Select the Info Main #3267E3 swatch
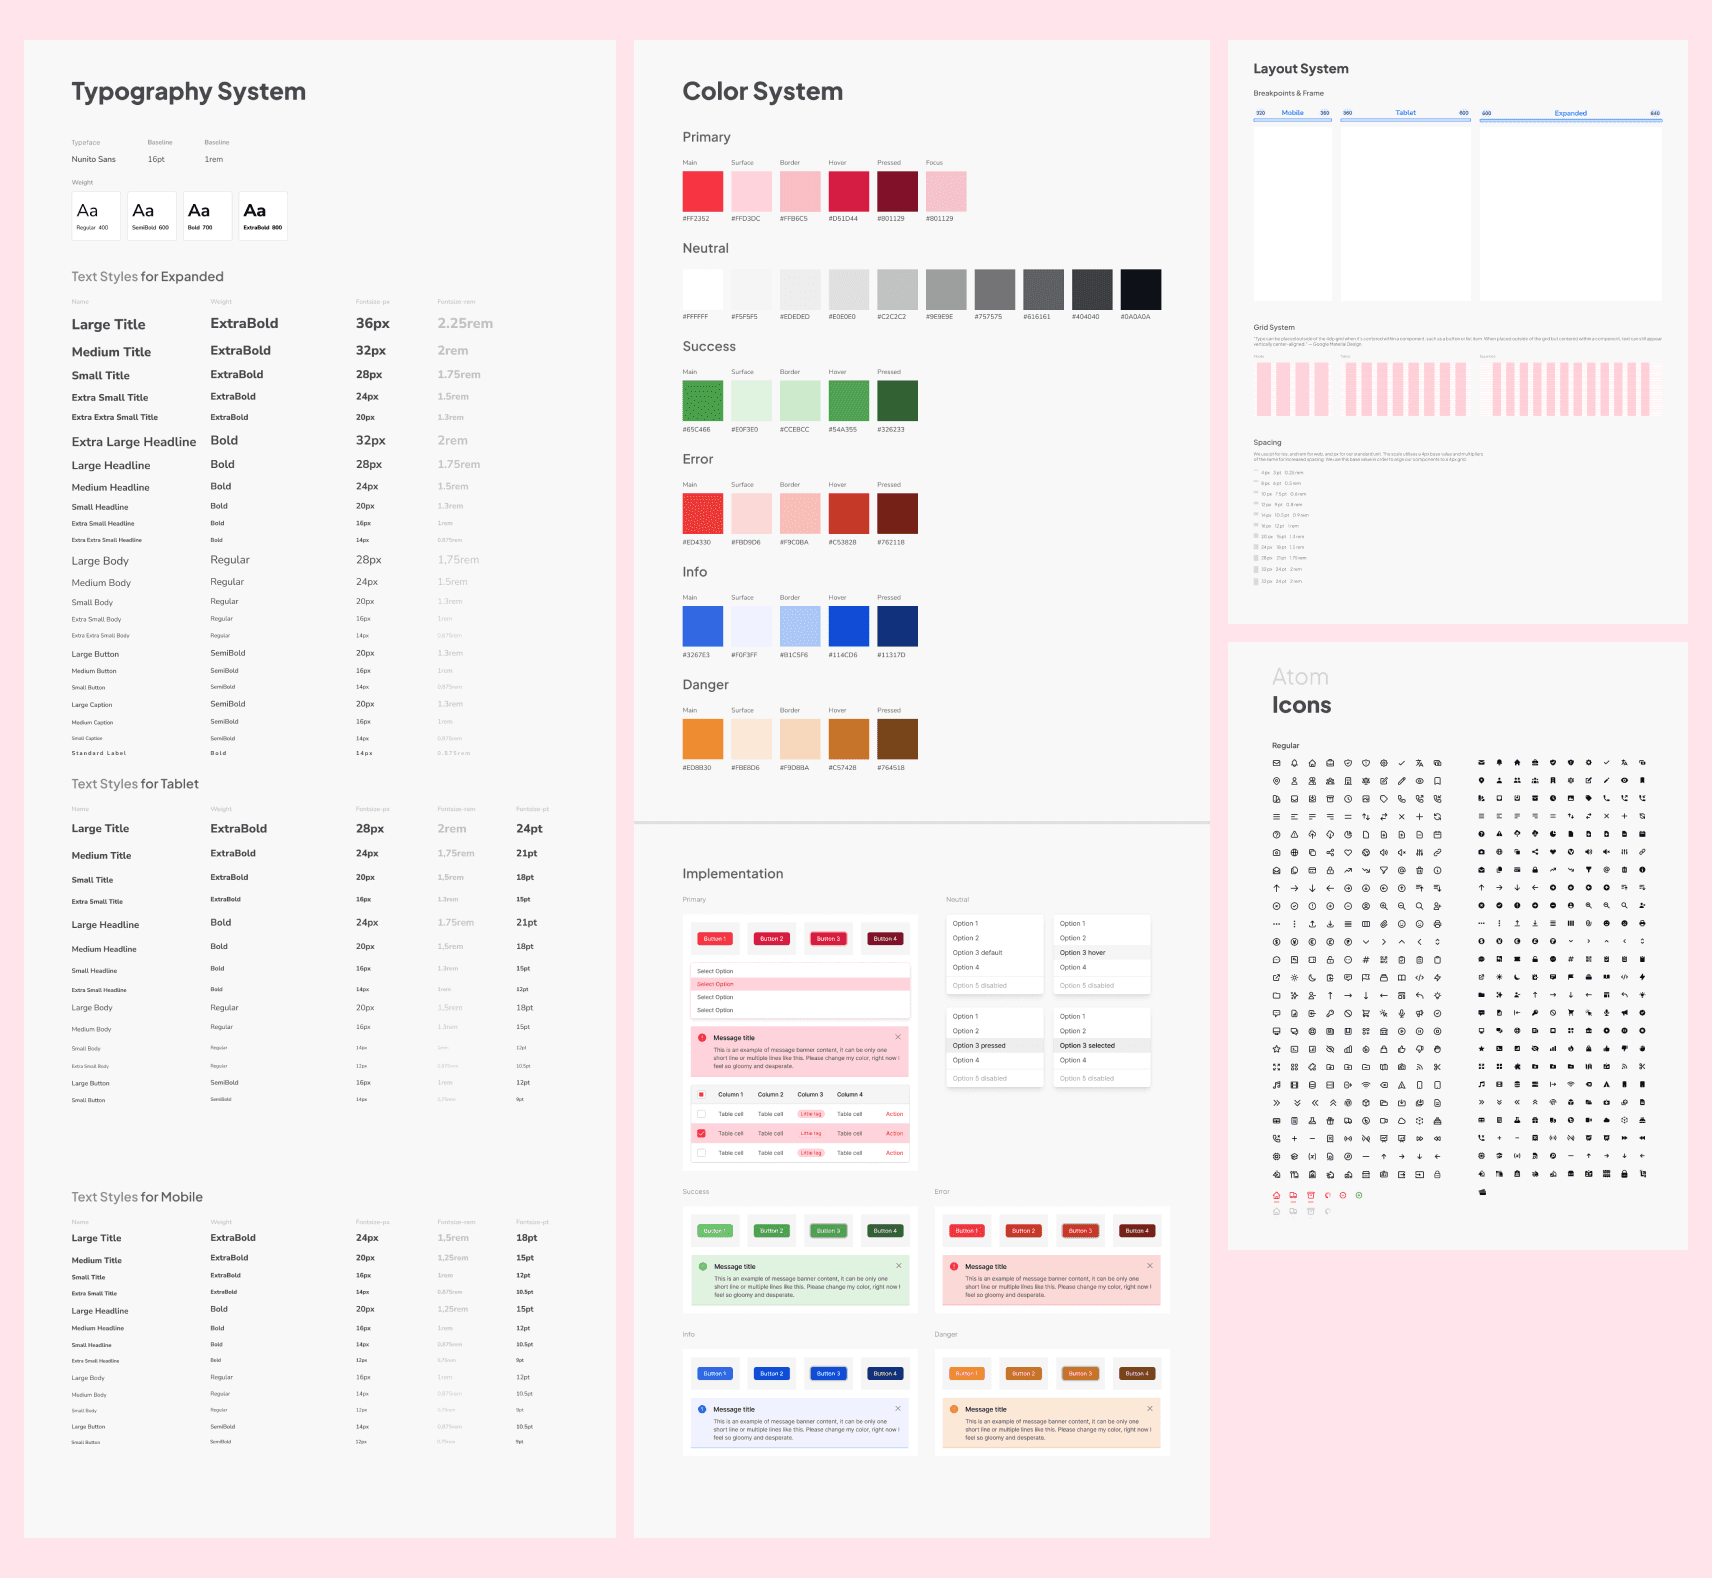Screen dimensions: 1712x1578 (x=703, y=626)
